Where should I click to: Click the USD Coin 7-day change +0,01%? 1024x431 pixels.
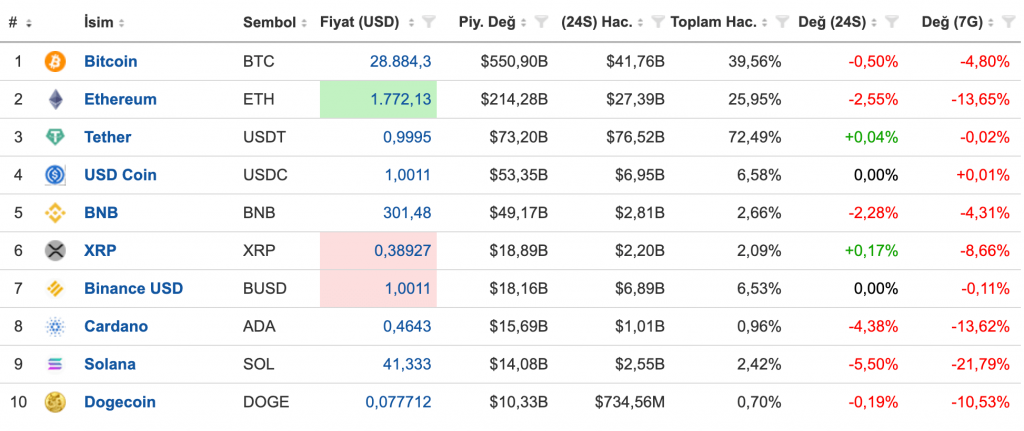coord(984,176)
